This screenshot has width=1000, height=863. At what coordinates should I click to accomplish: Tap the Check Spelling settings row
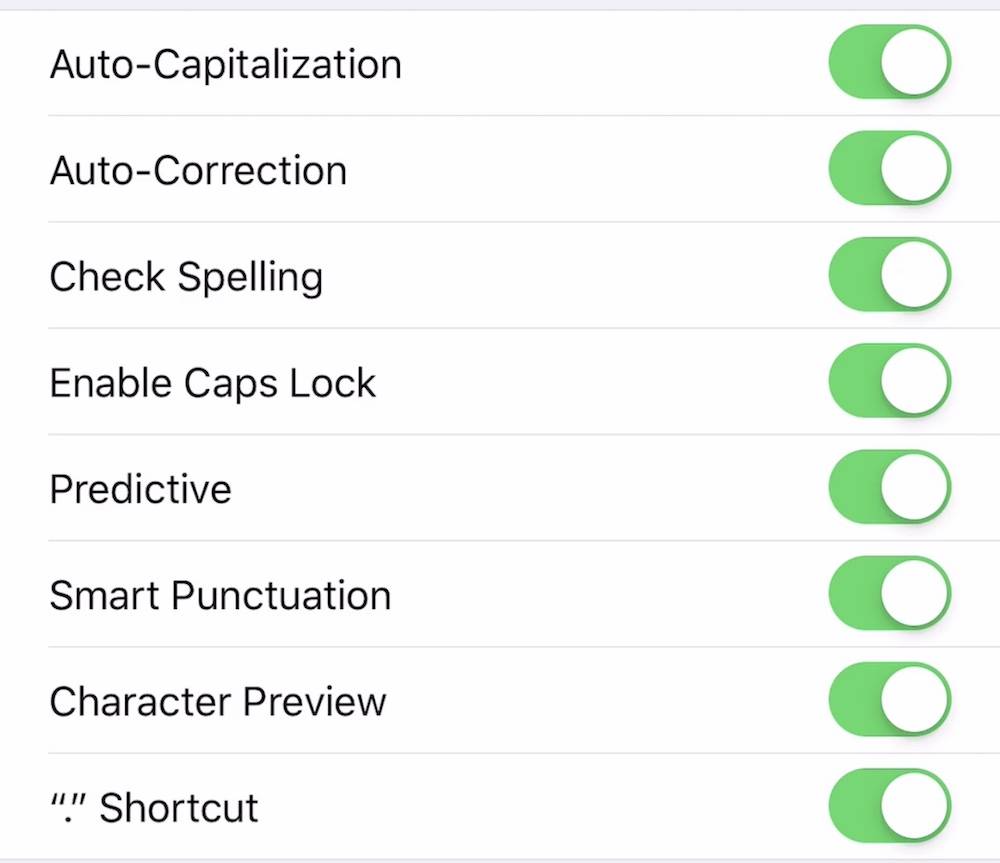click(x=500, y=276)
